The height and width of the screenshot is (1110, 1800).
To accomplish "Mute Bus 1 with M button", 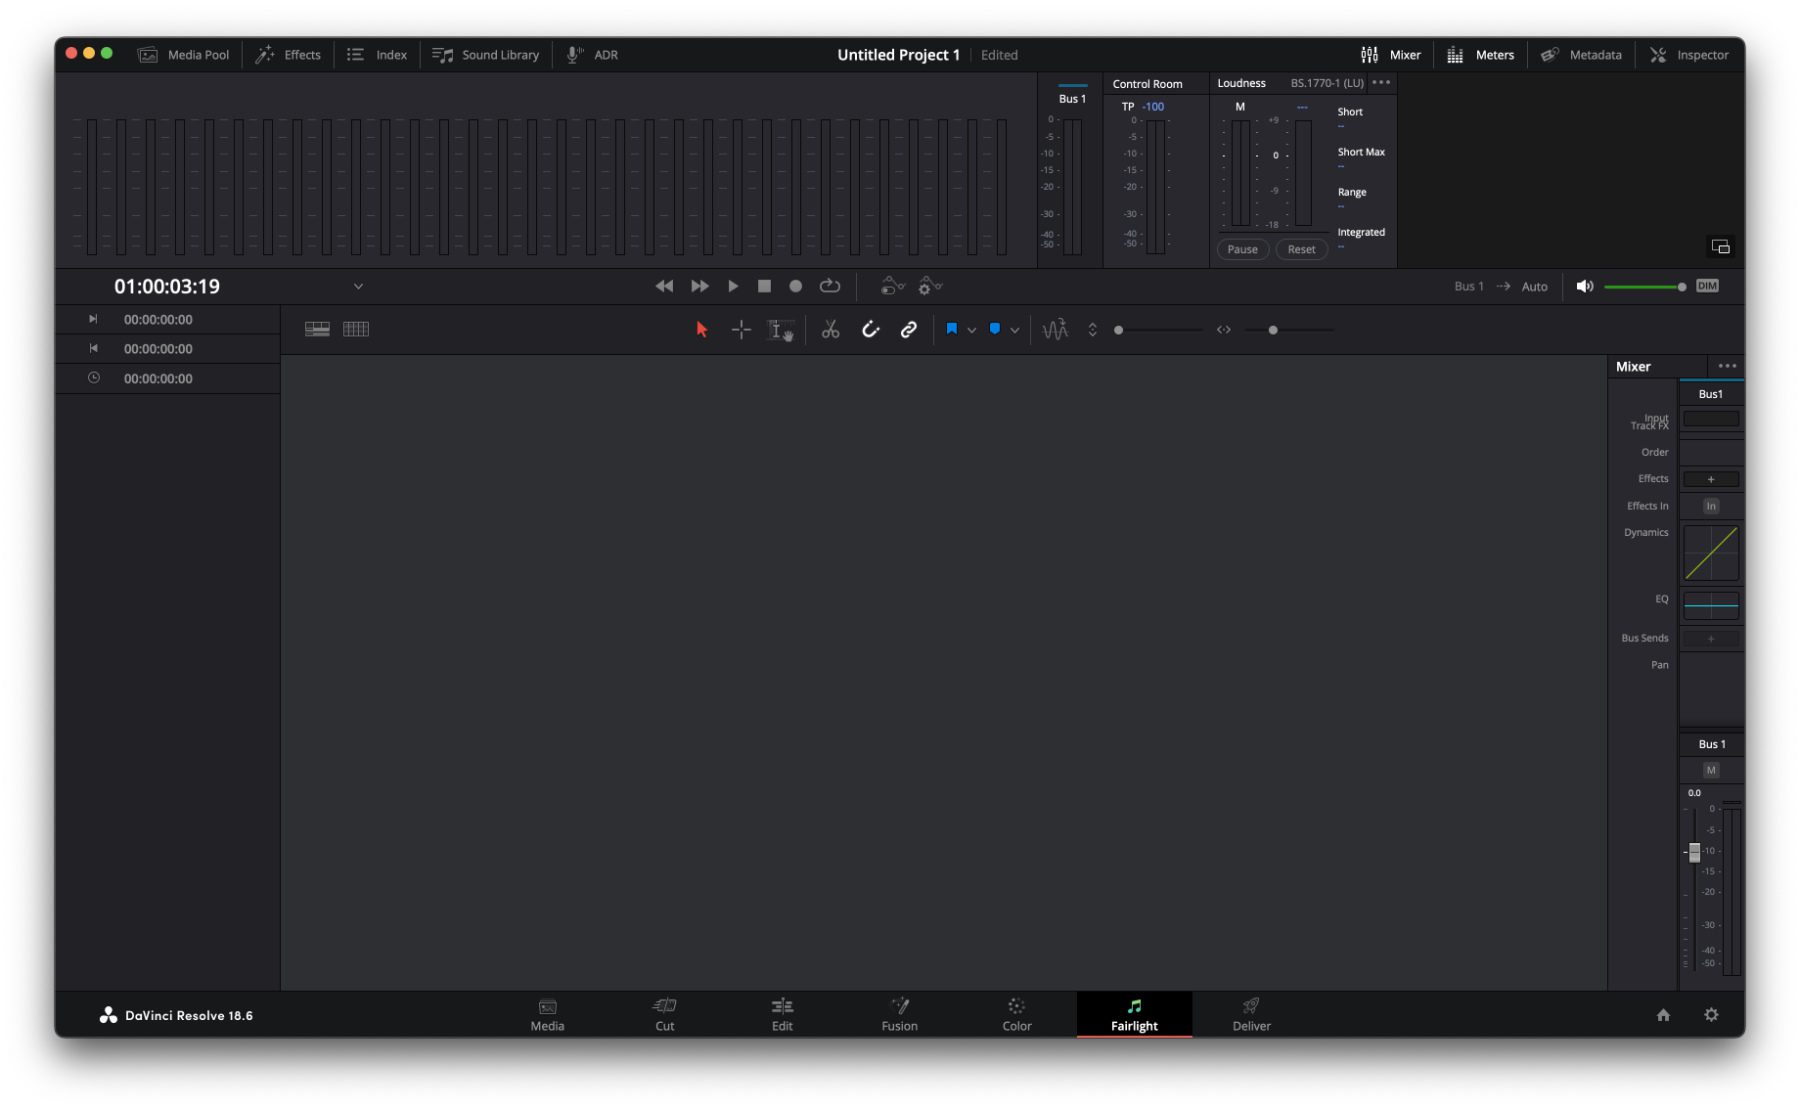I will (1711, 770).
